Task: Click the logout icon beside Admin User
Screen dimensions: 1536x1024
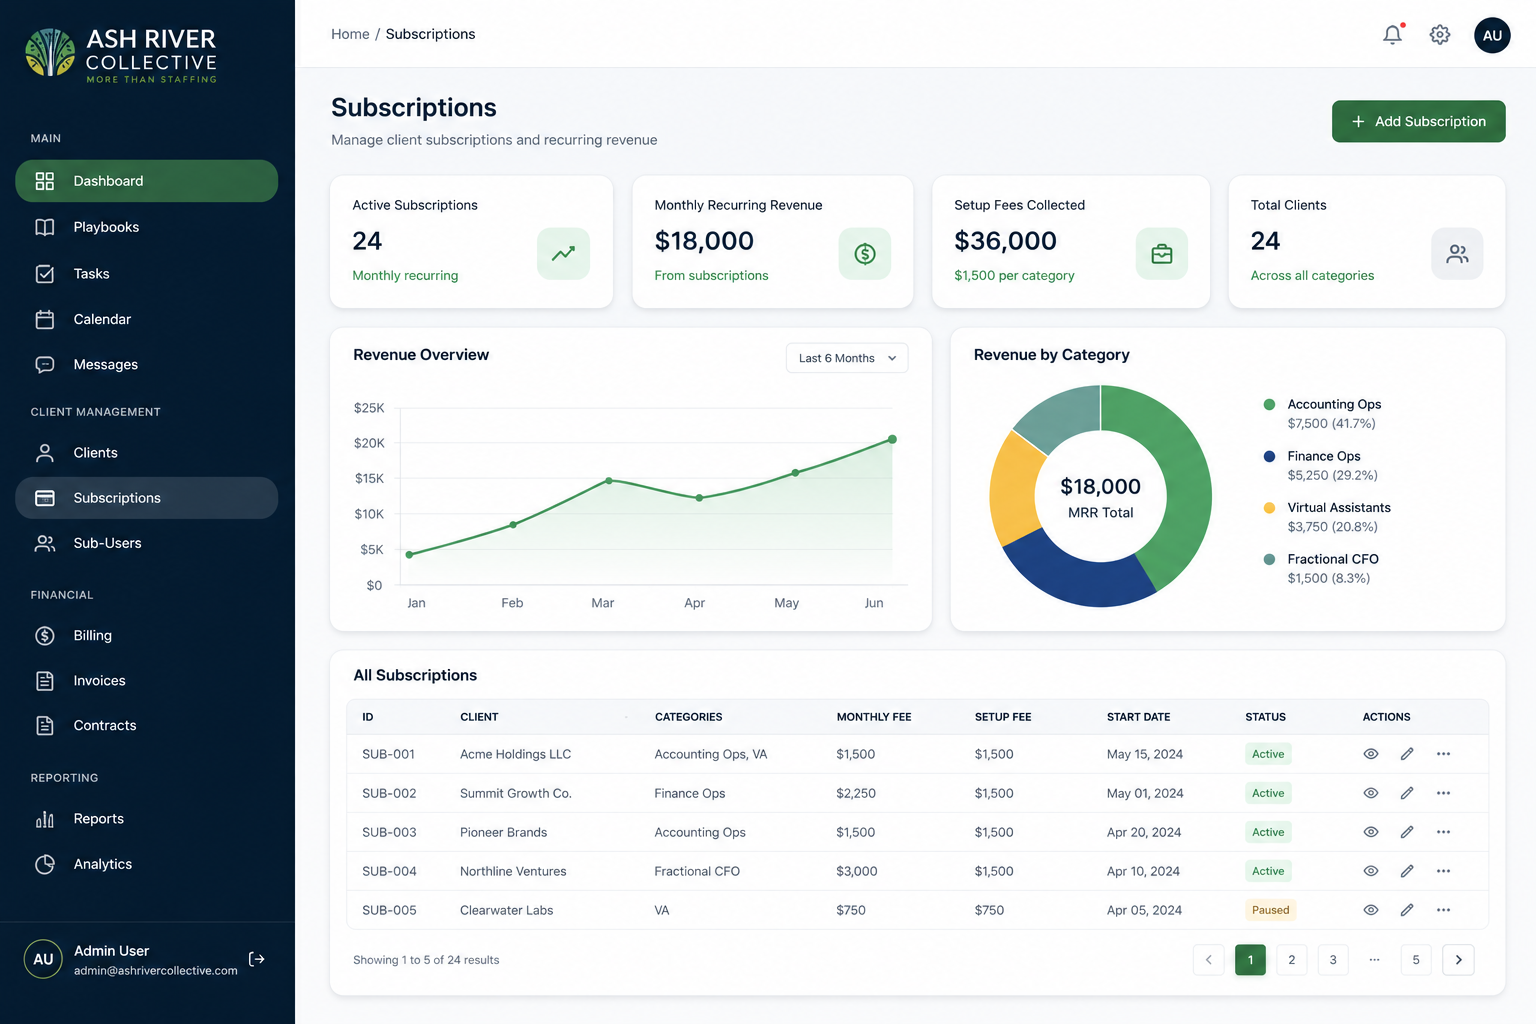Action: [257, 959]
